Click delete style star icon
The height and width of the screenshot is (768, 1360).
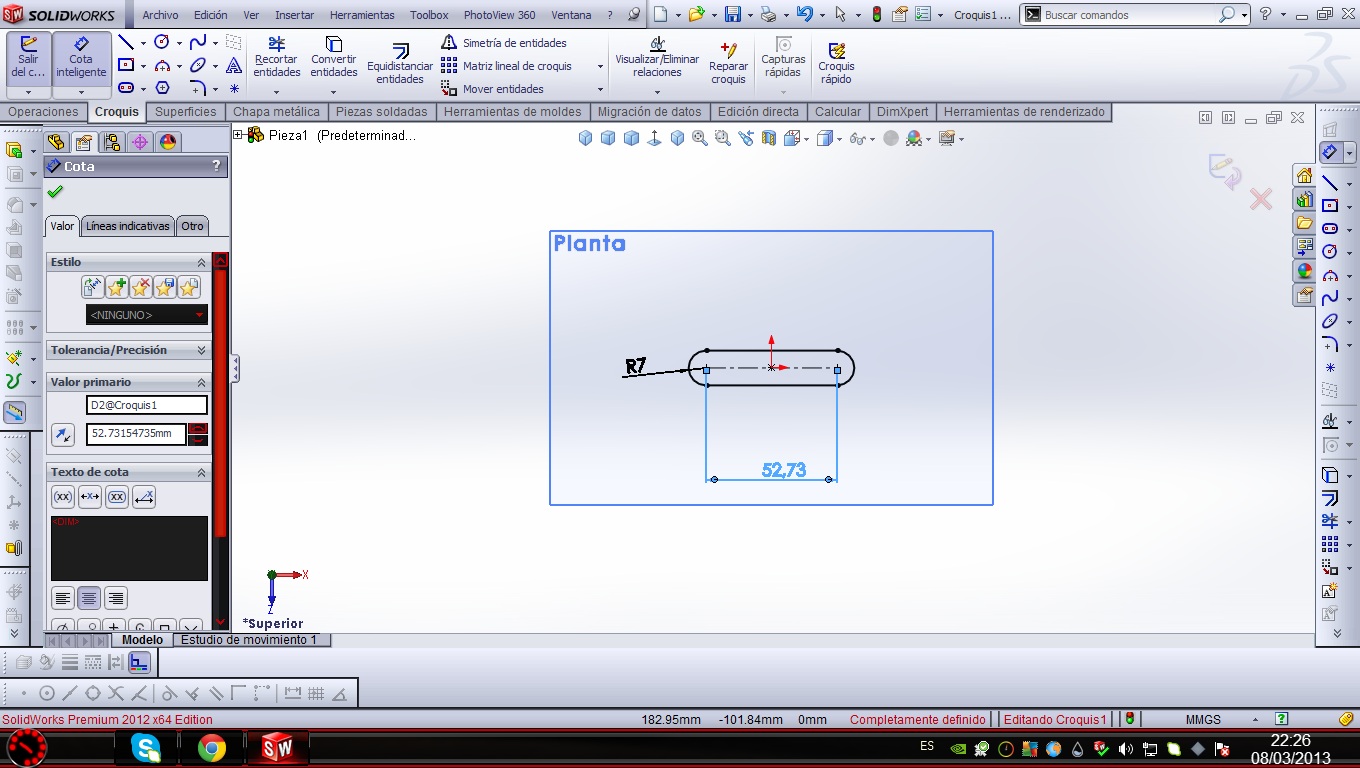[141, 288]
